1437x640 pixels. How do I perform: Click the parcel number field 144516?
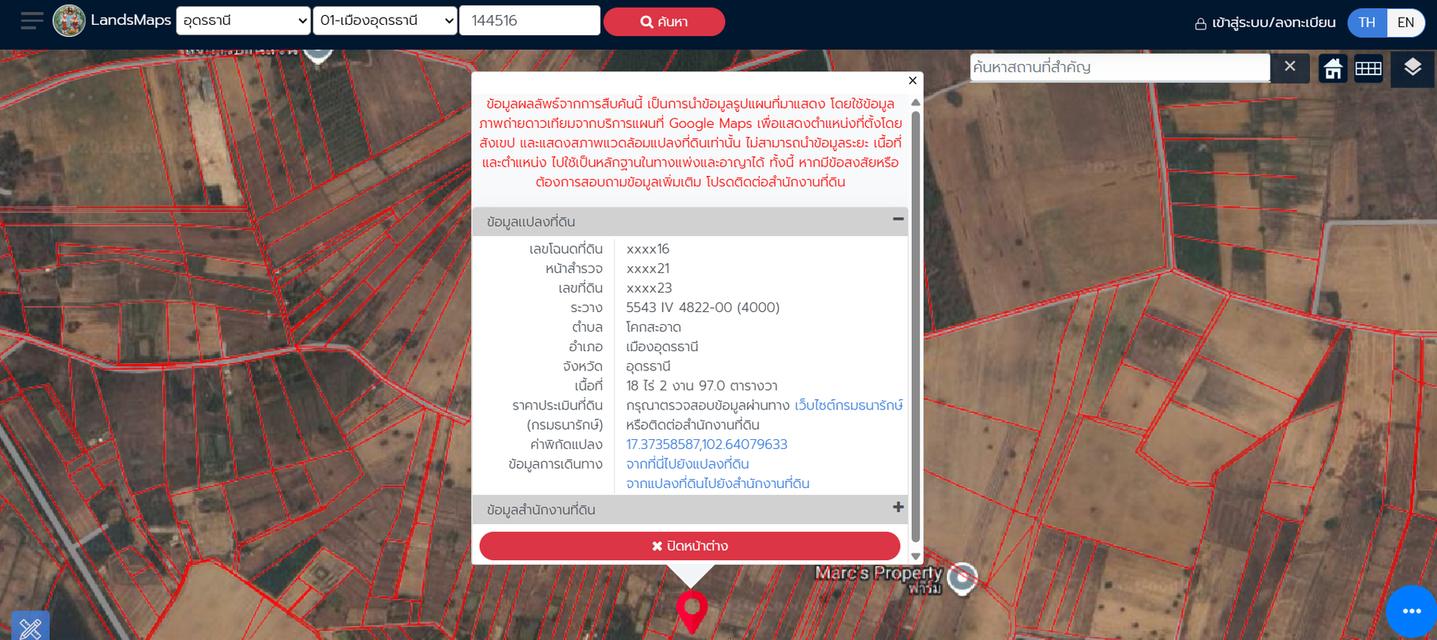tap(530, 20)
